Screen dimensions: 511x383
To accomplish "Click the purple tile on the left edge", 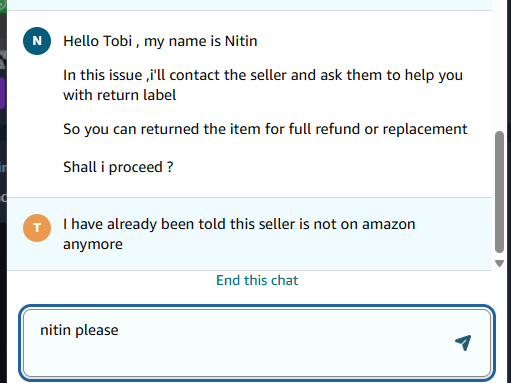I will pyautogui.click(x=2, y=93).
